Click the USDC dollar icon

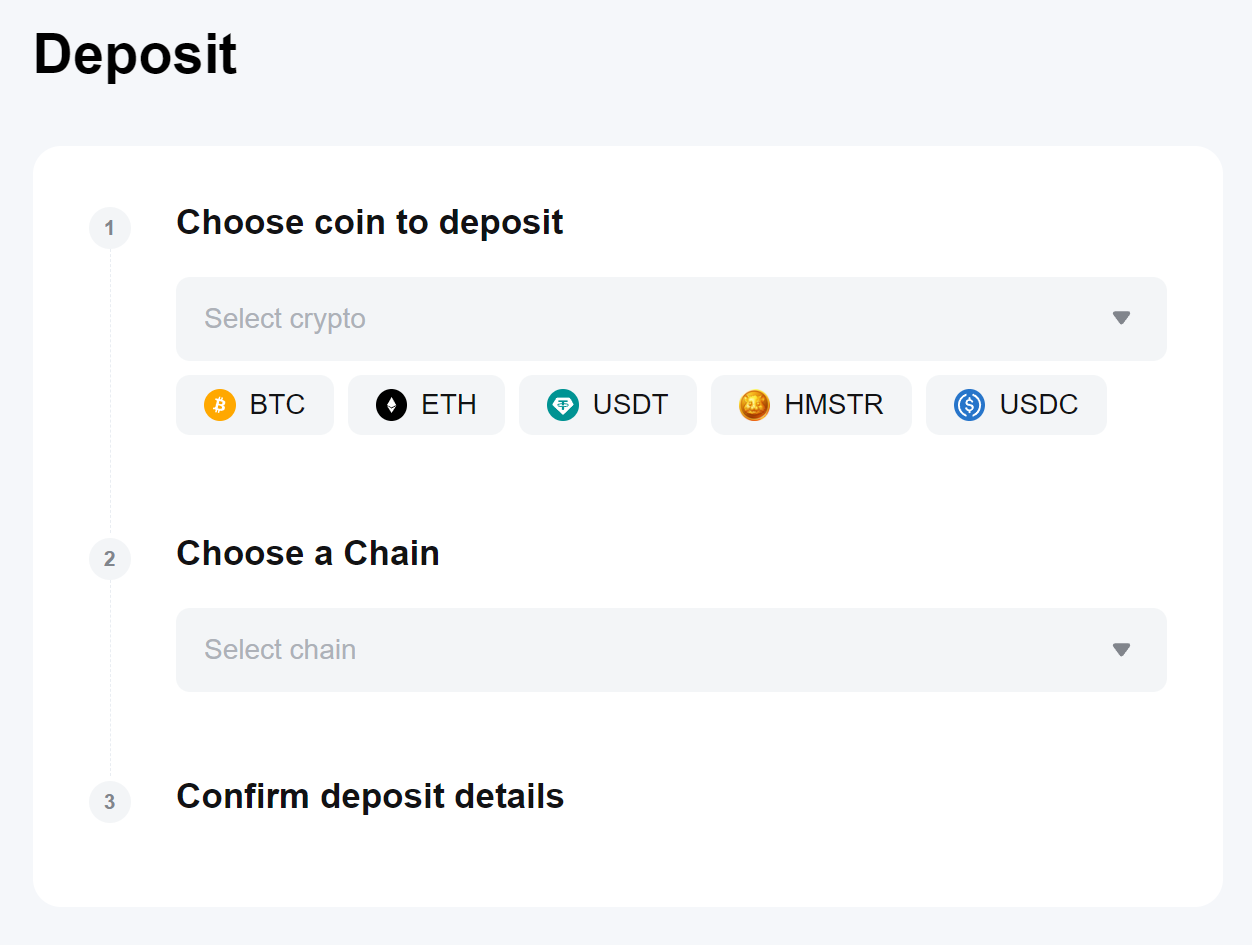pos(968,405)
